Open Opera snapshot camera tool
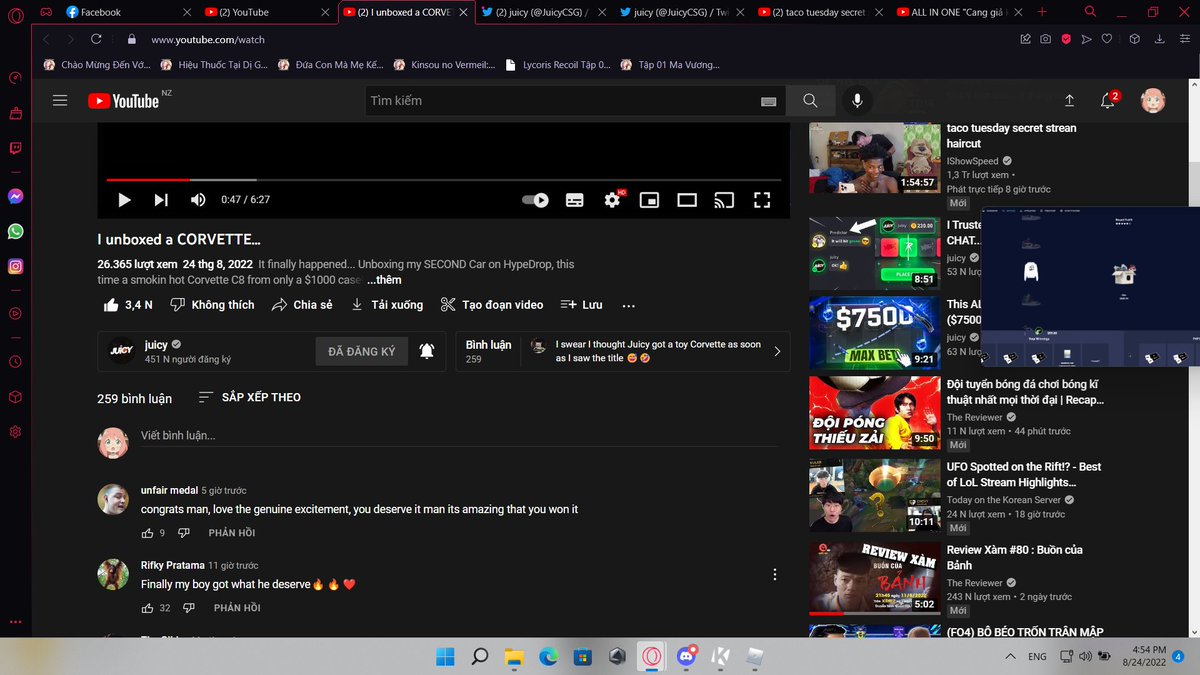1200x675 pixels. (x=1045, y=39)
